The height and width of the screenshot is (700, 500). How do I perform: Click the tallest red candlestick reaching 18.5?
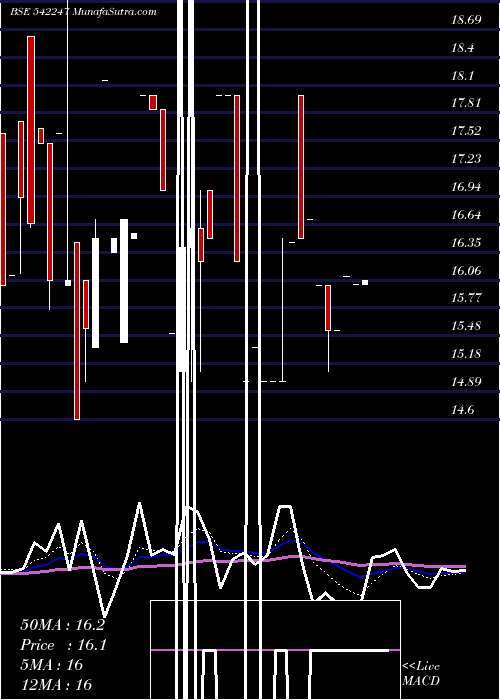click(x=31, y=130)
